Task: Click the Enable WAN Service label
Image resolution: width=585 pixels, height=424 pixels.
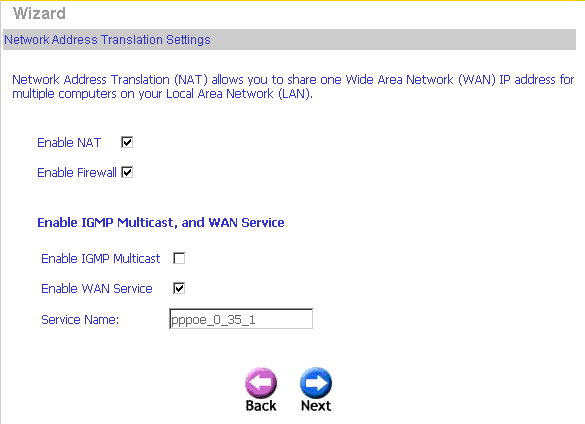Action: (97, 289)
